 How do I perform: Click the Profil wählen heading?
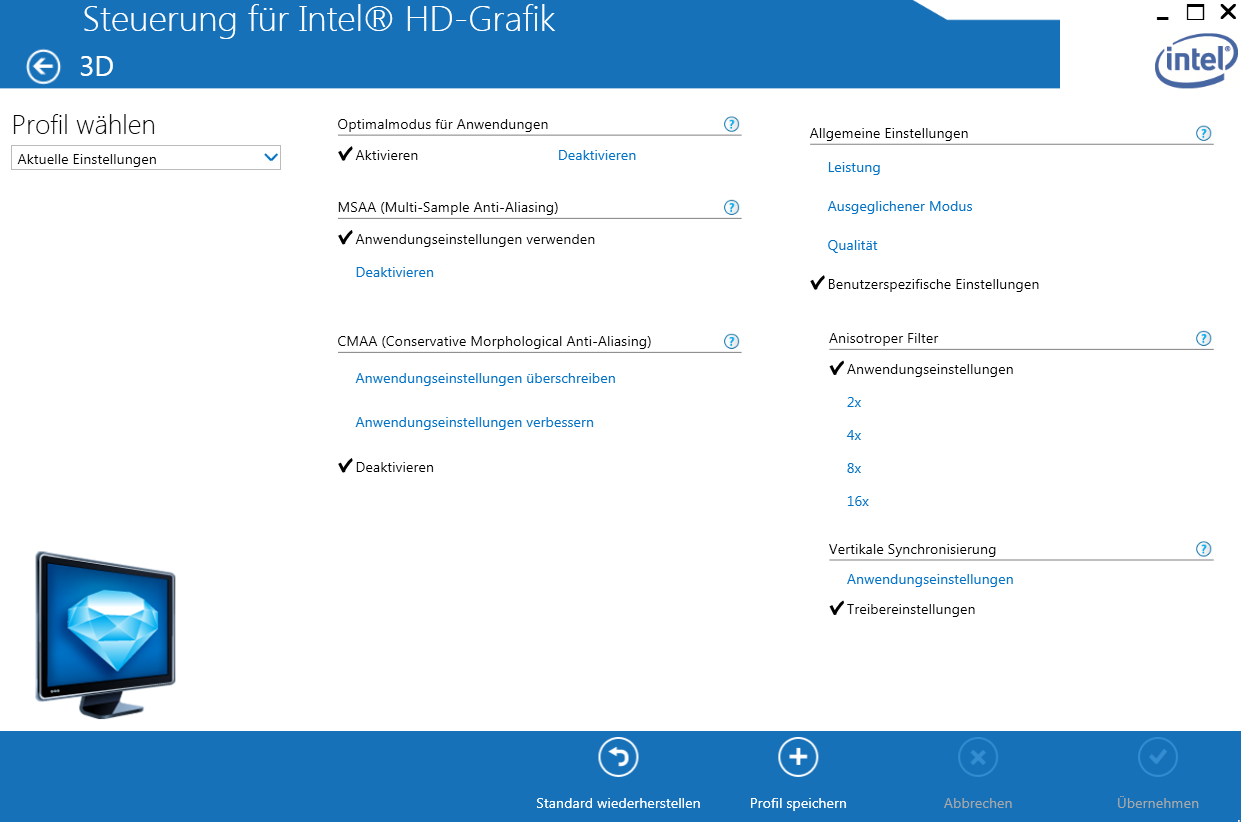coord(84,125)
